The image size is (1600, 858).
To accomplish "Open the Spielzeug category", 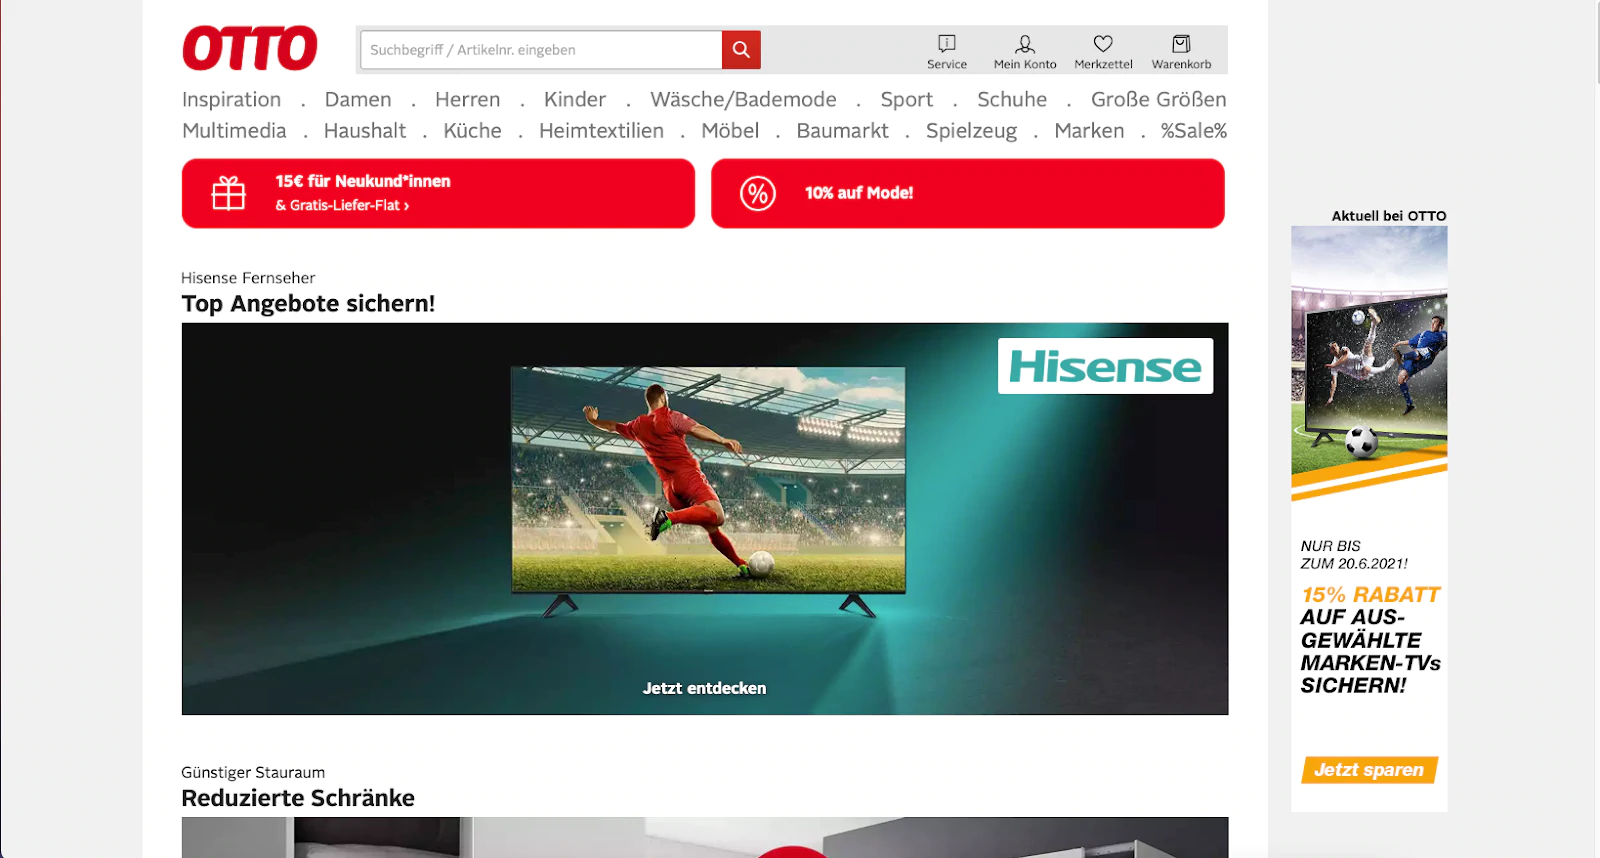I will [971, 131].
